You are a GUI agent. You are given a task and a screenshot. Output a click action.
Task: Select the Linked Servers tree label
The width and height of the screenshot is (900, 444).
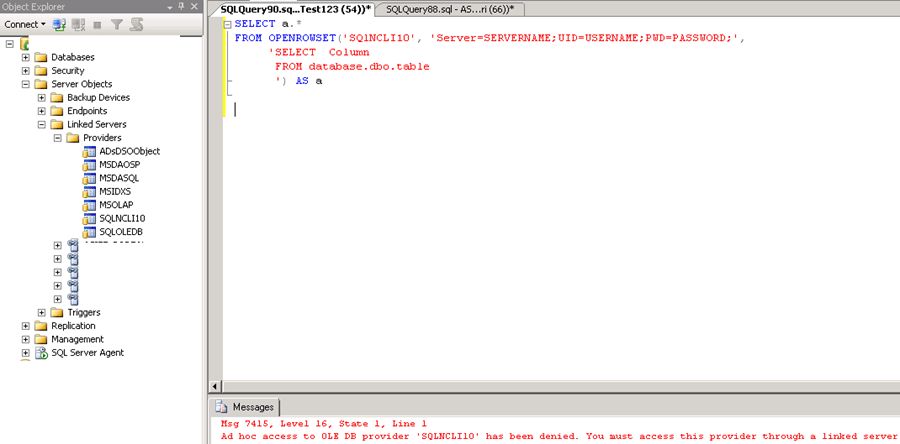pyautogui.click(x=96, y=124)
